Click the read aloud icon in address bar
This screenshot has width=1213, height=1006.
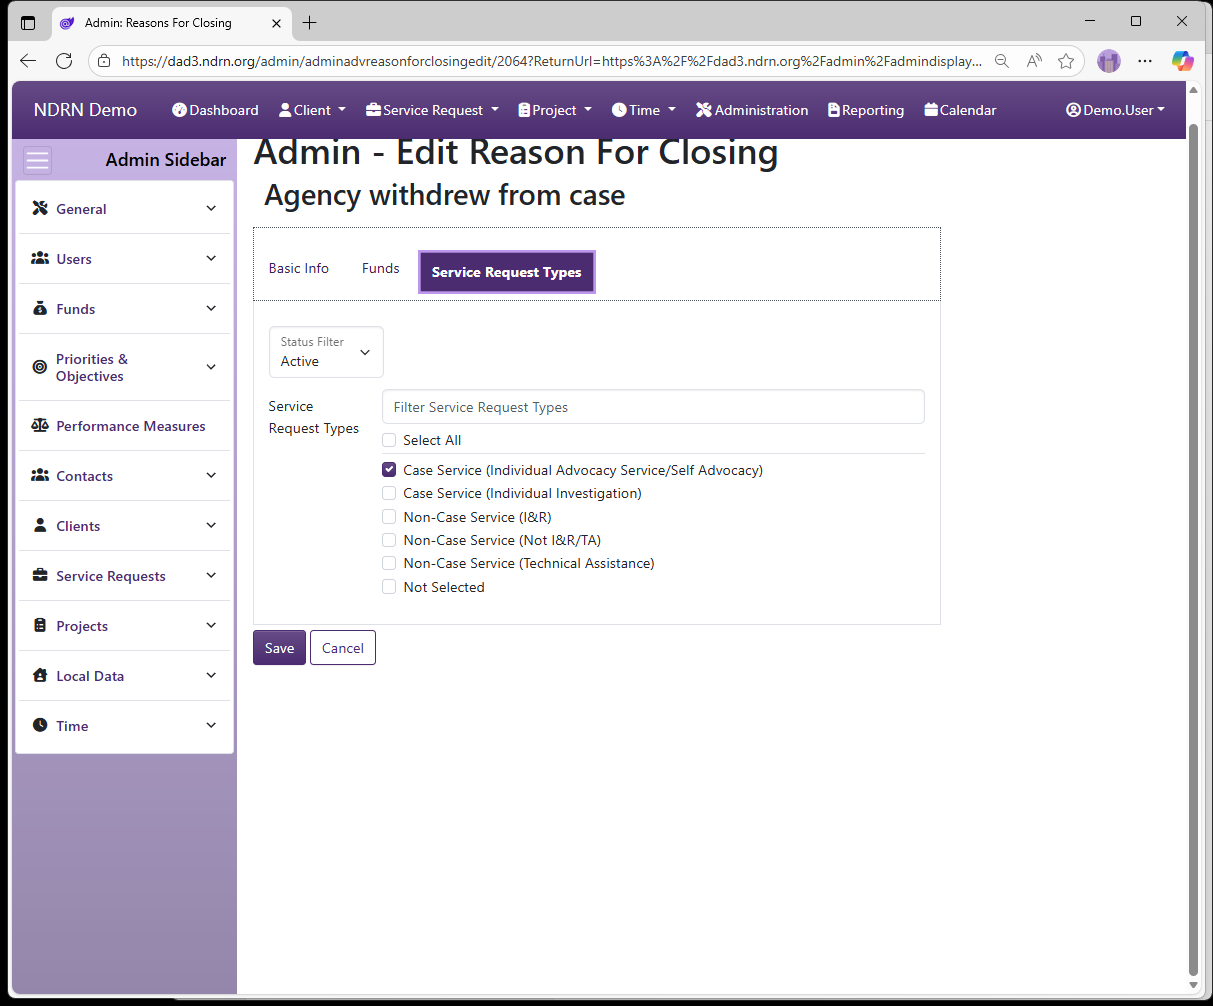point(1034,61)
